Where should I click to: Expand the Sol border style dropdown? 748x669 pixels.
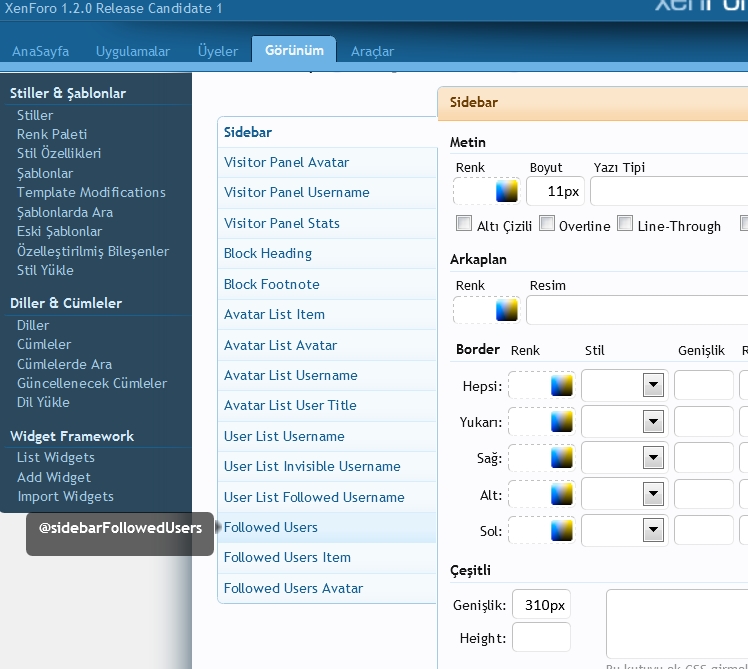[x=653, y=529]
